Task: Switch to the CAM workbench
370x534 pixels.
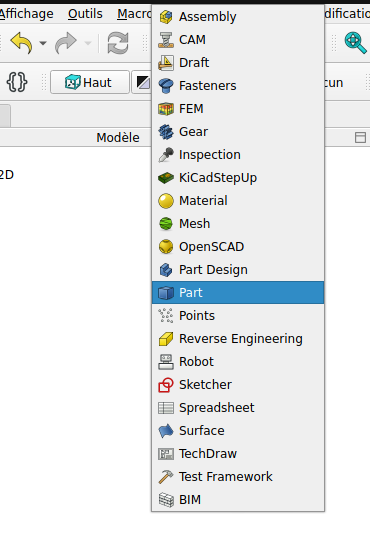Action: [238, 40]
